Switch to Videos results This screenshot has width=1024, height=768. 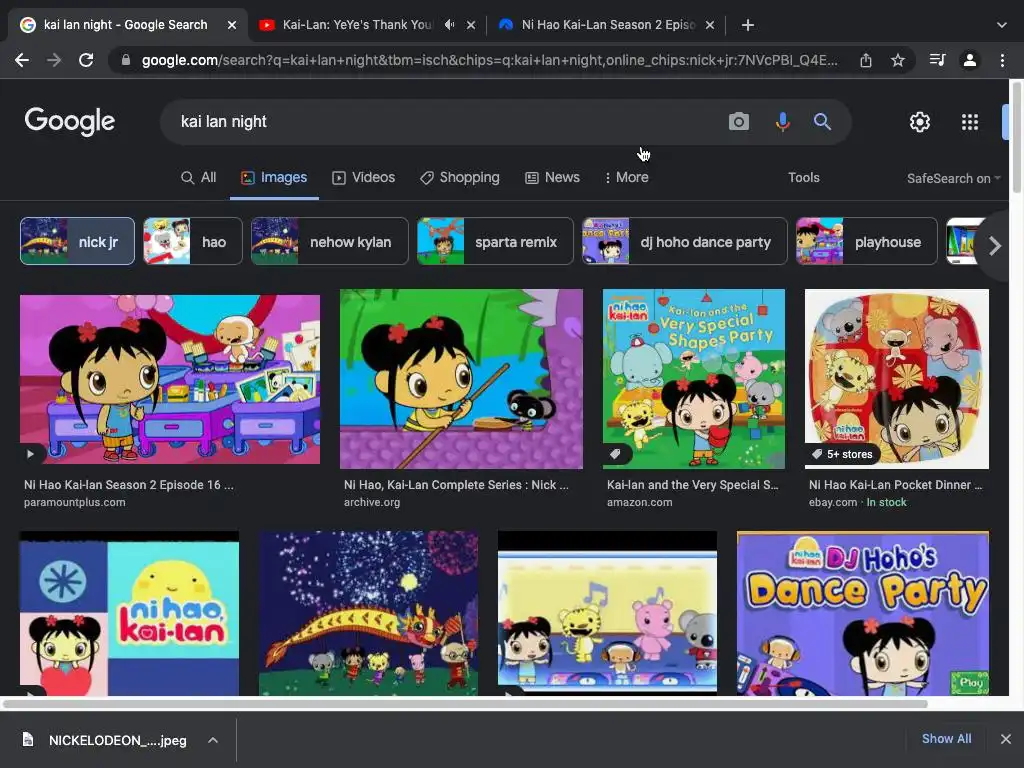tap(364, 178)
